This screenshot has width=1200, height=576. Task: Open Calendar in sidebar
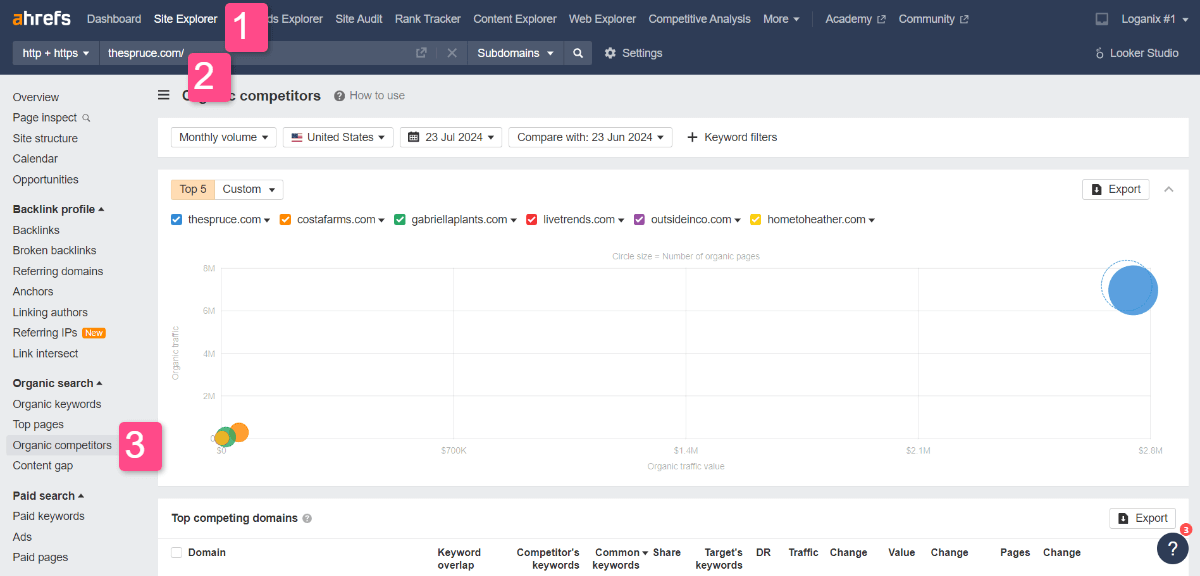35,158
